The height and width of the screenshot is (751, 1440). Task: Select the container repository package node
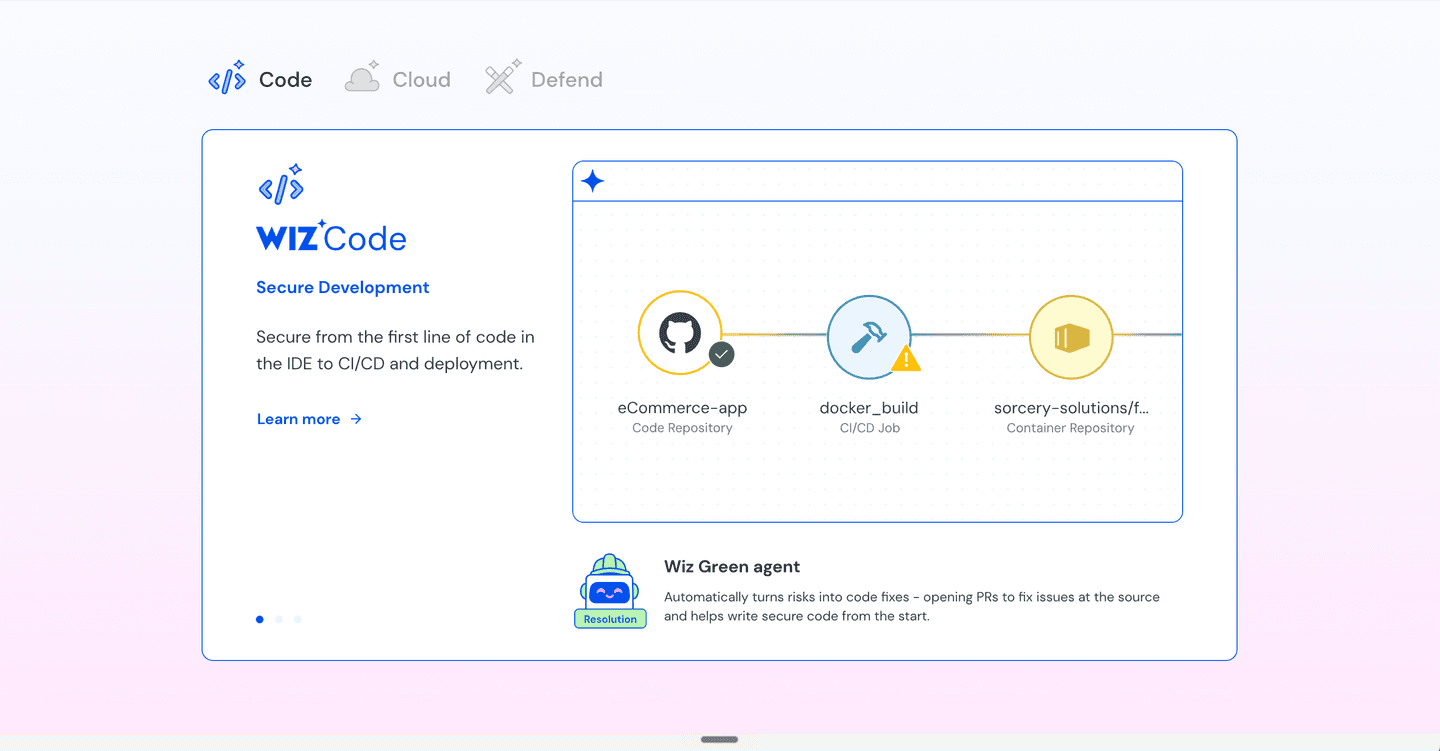click(x=1071, y=337)
